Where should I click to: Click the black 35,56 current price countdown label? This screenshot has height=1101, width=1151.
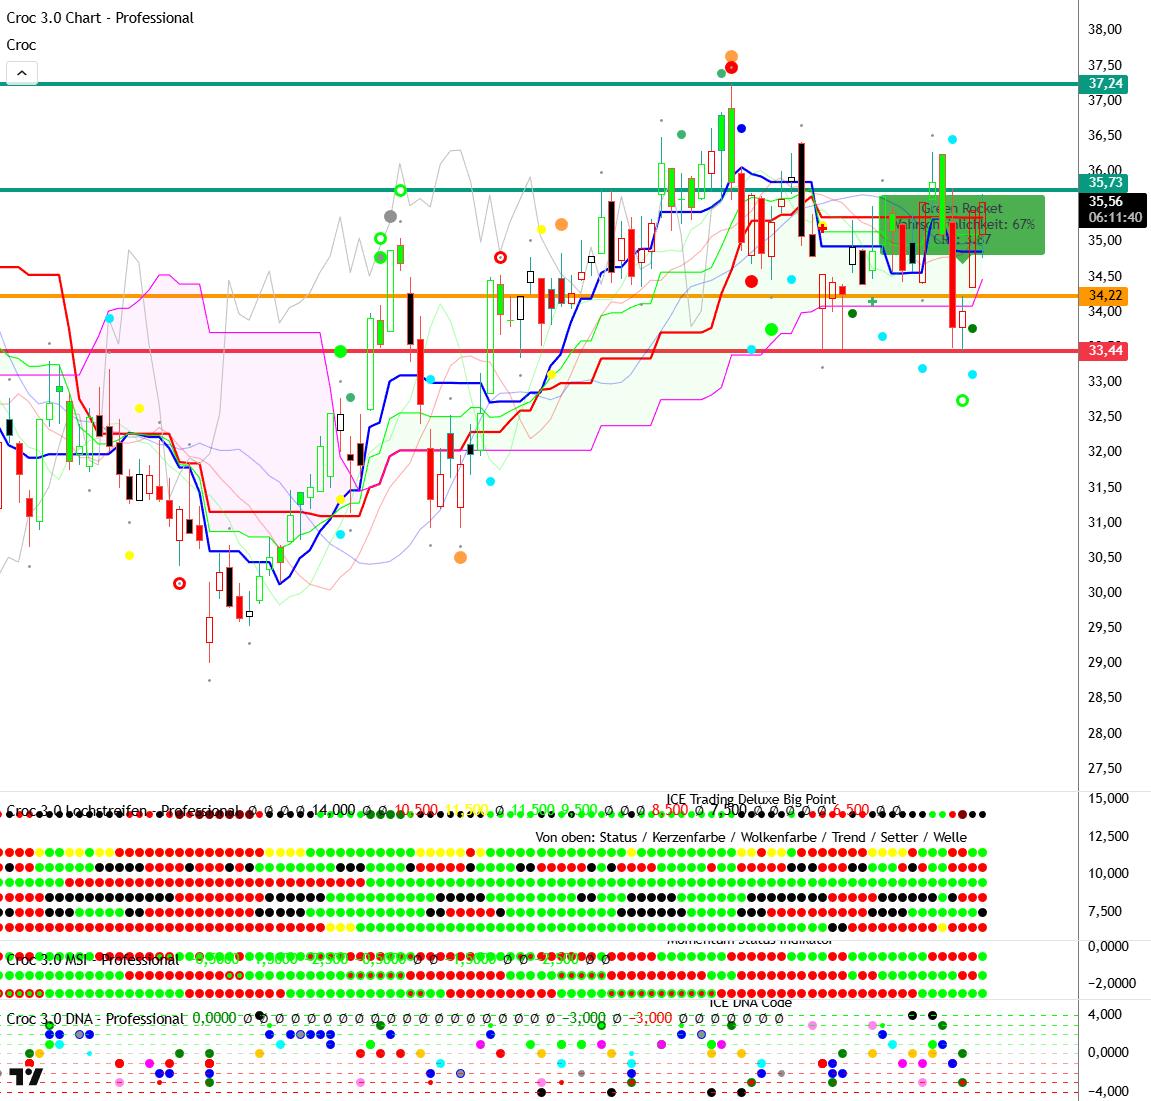point(1114,209)
